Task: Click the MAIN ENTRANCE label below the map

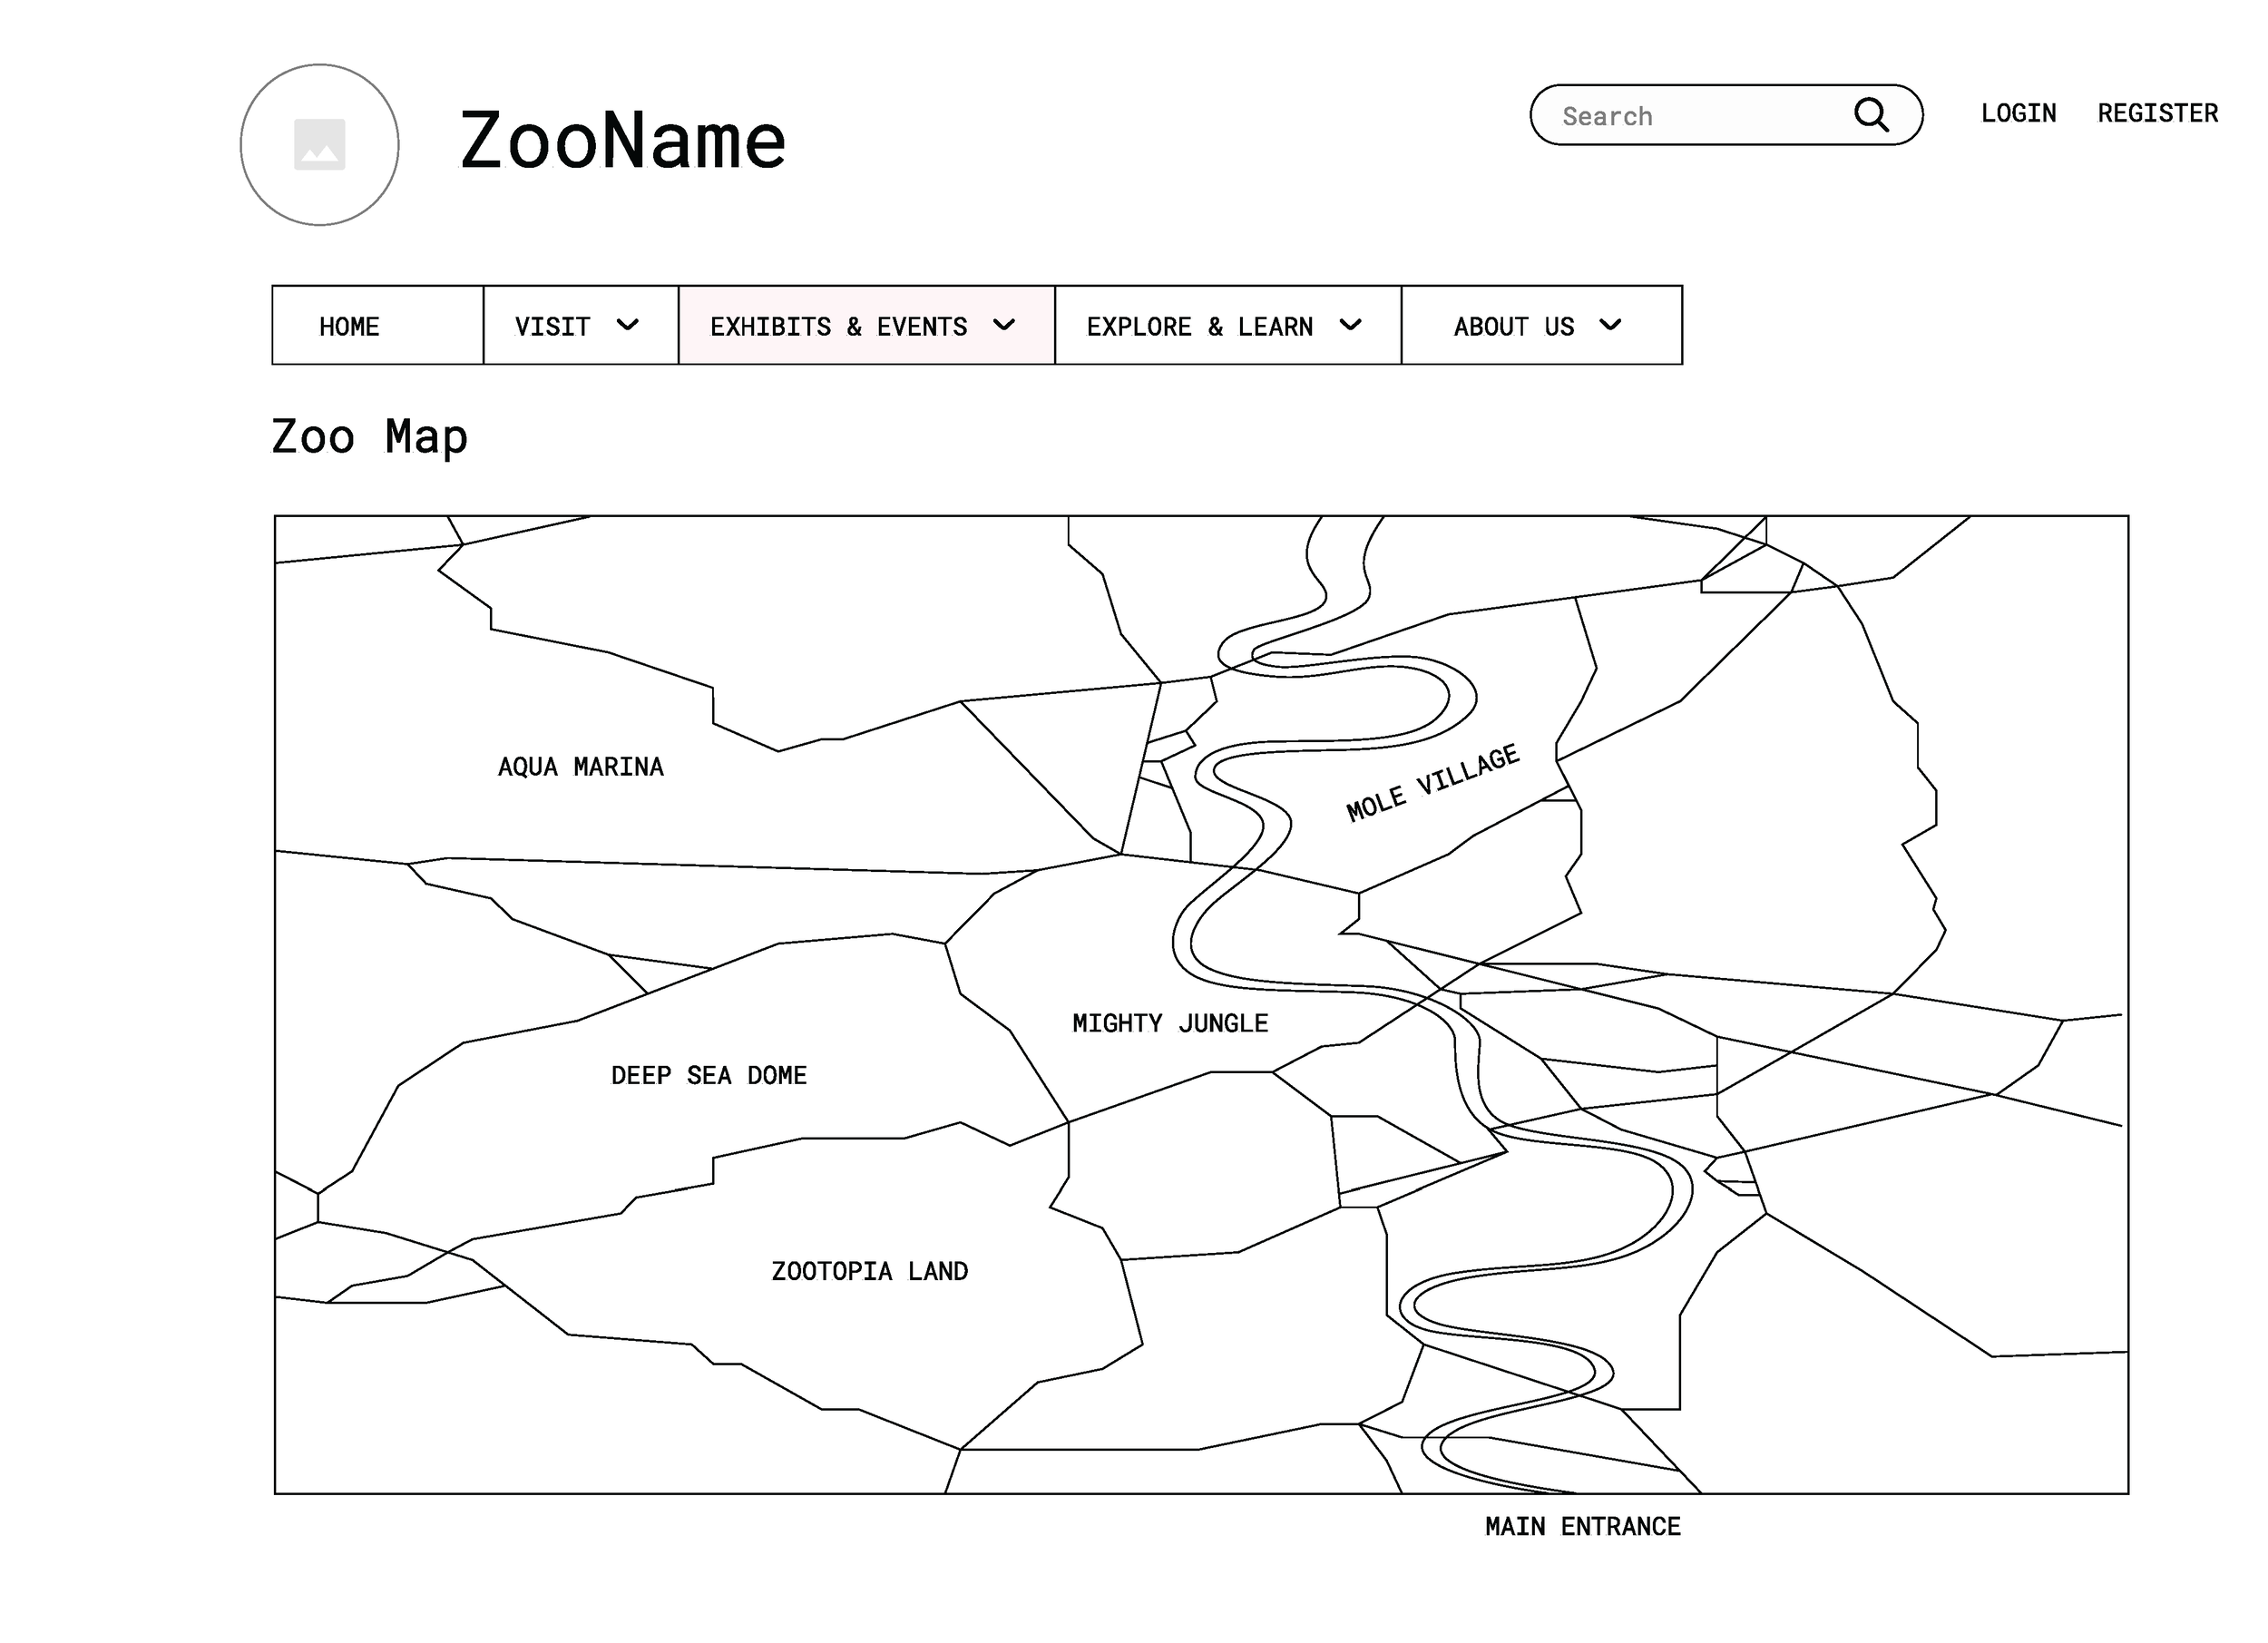Action: pyautogui.click(x=1583, y=1526)
